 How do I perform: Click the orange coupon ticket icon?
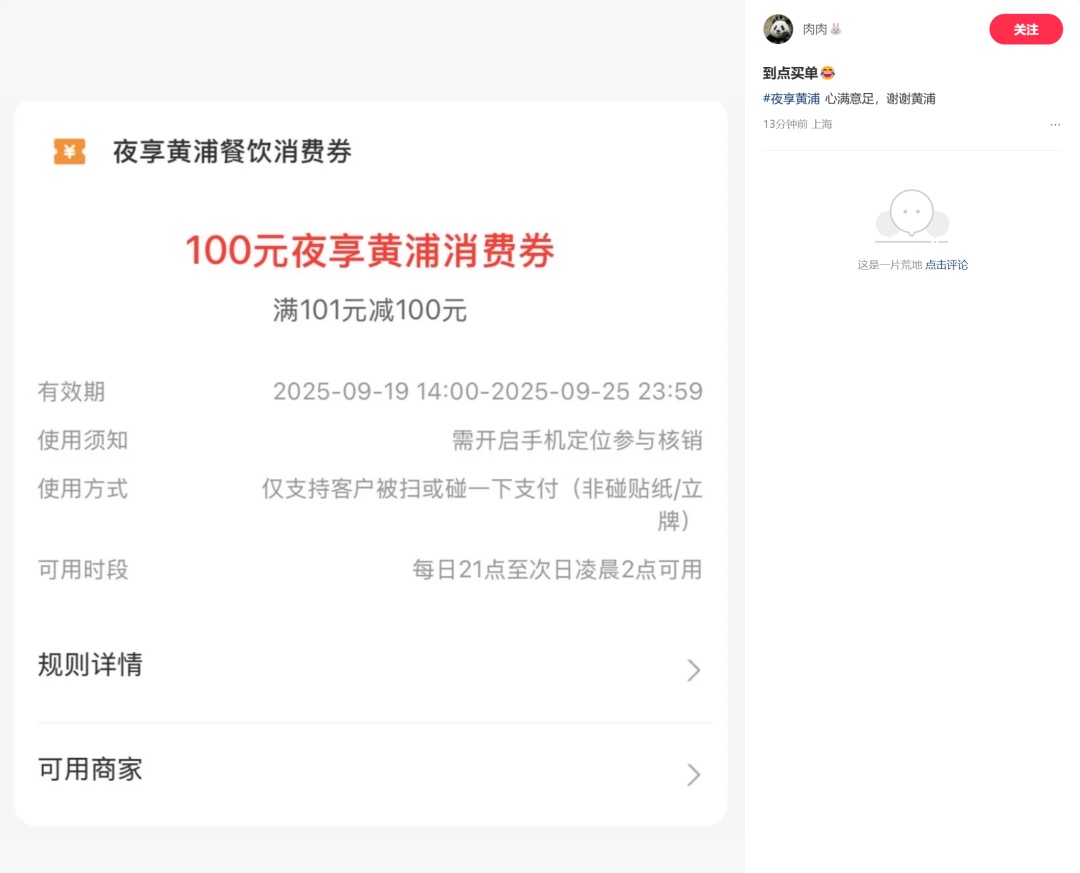coord(70,152)
